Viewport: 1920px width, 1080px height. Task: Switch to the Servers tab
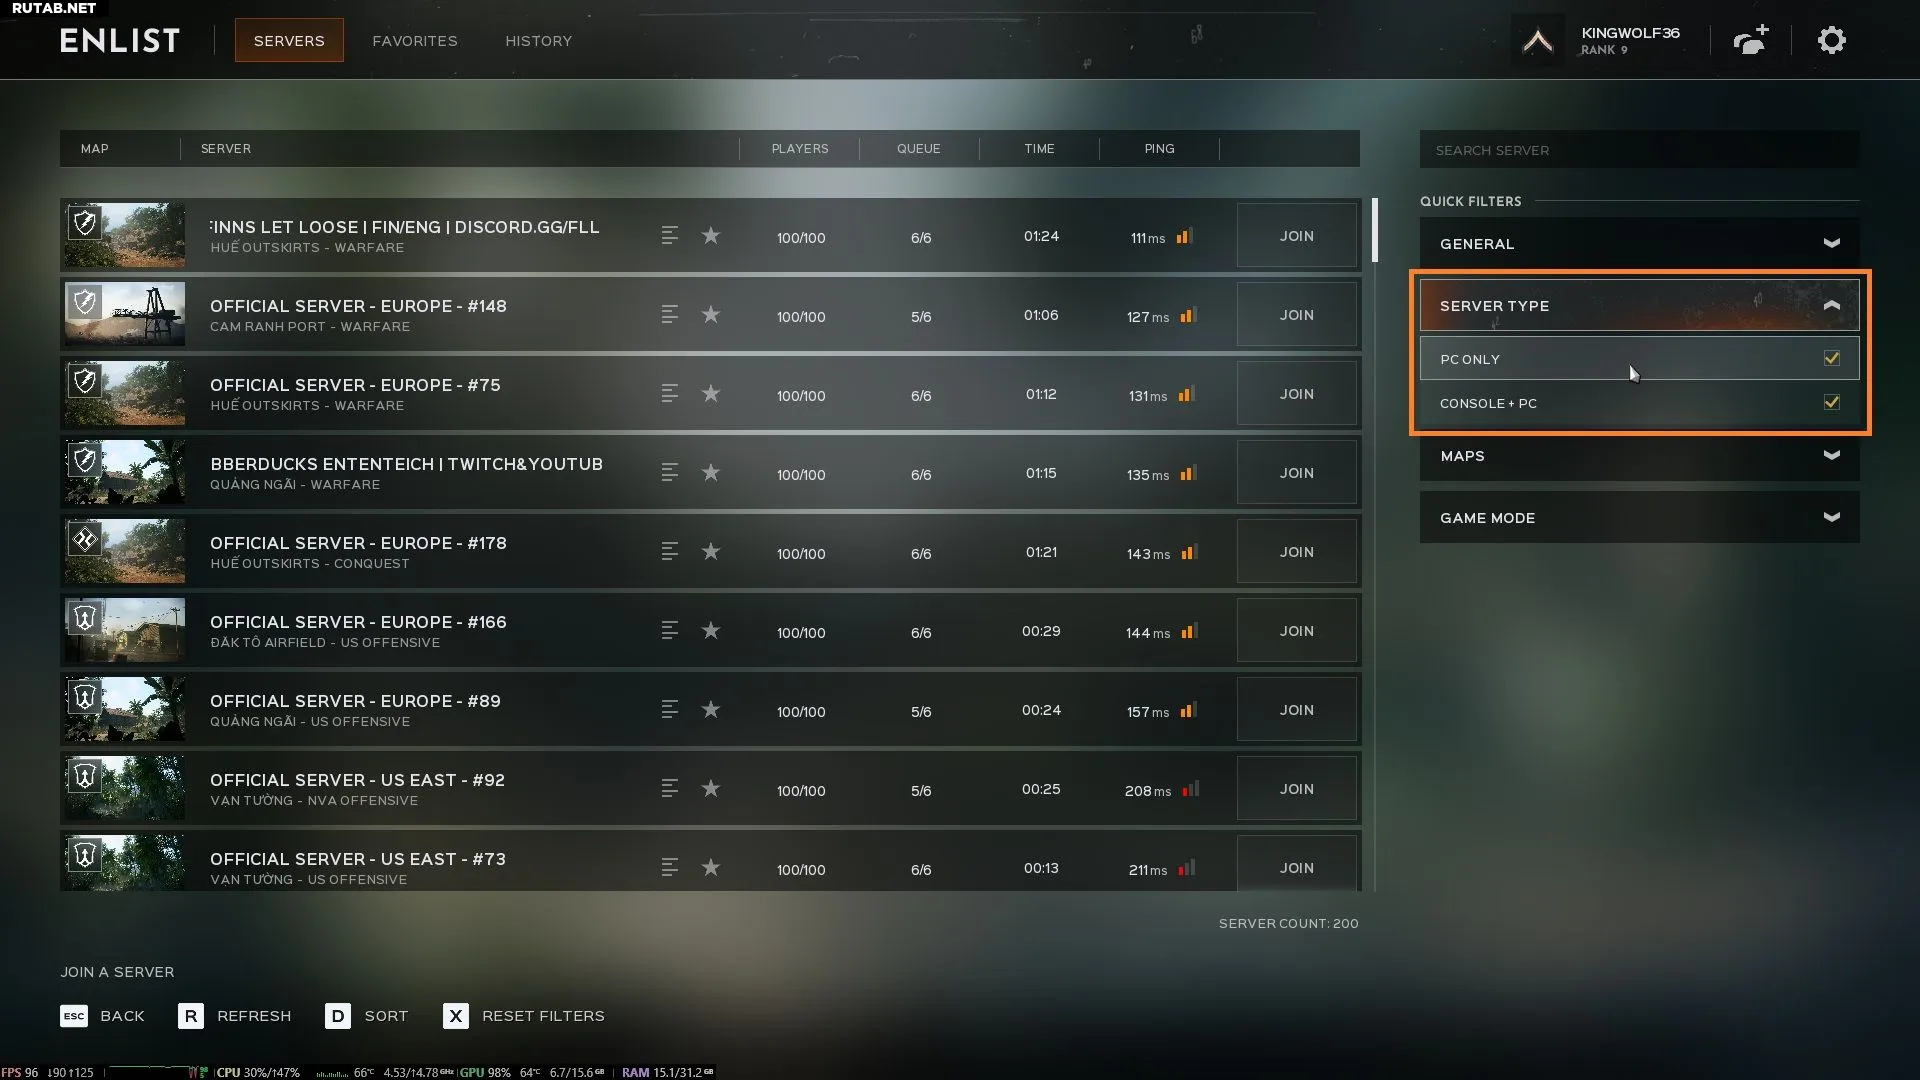pyautogui.click(x=289, y=41)
